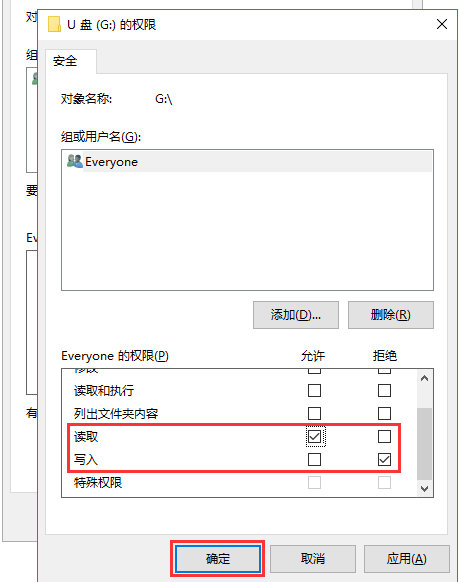This screenshot has height=582, width=459.
Task: Close the U盘 (G:) permissions dialog
Action: (442, 24)
